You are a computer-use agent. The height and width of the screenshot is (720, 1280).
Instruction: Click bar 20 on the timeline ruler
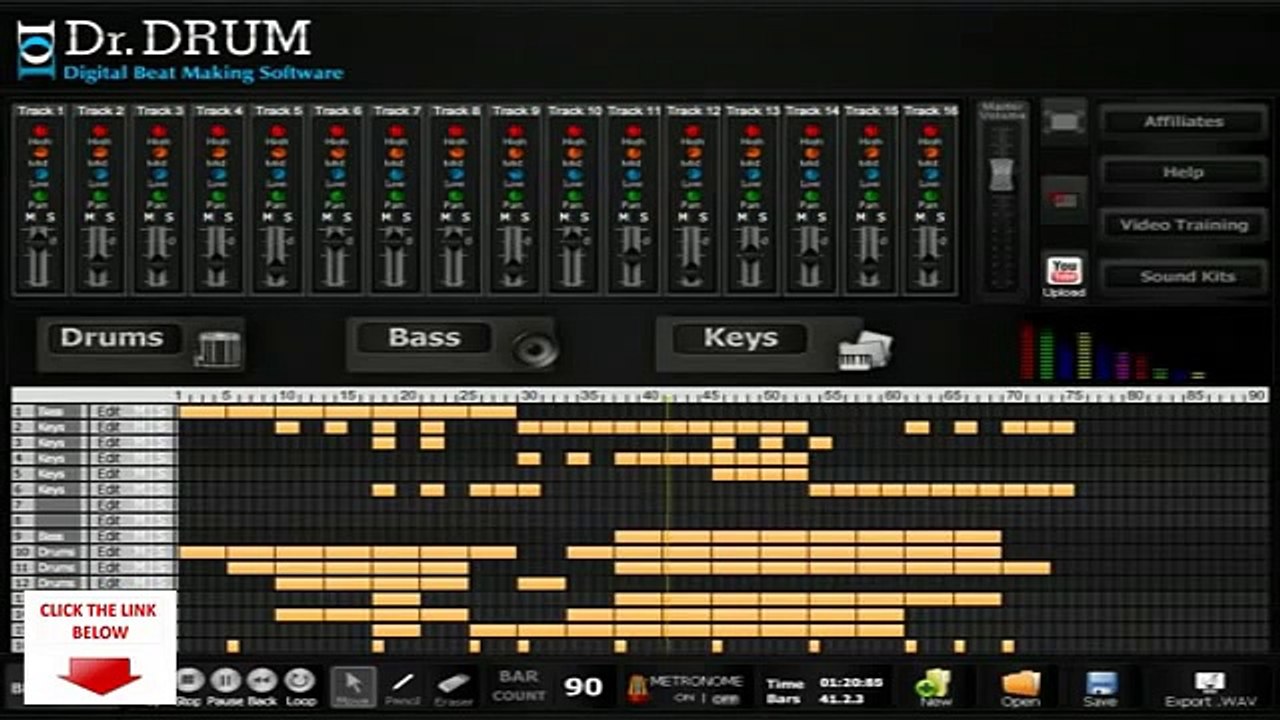408,396
